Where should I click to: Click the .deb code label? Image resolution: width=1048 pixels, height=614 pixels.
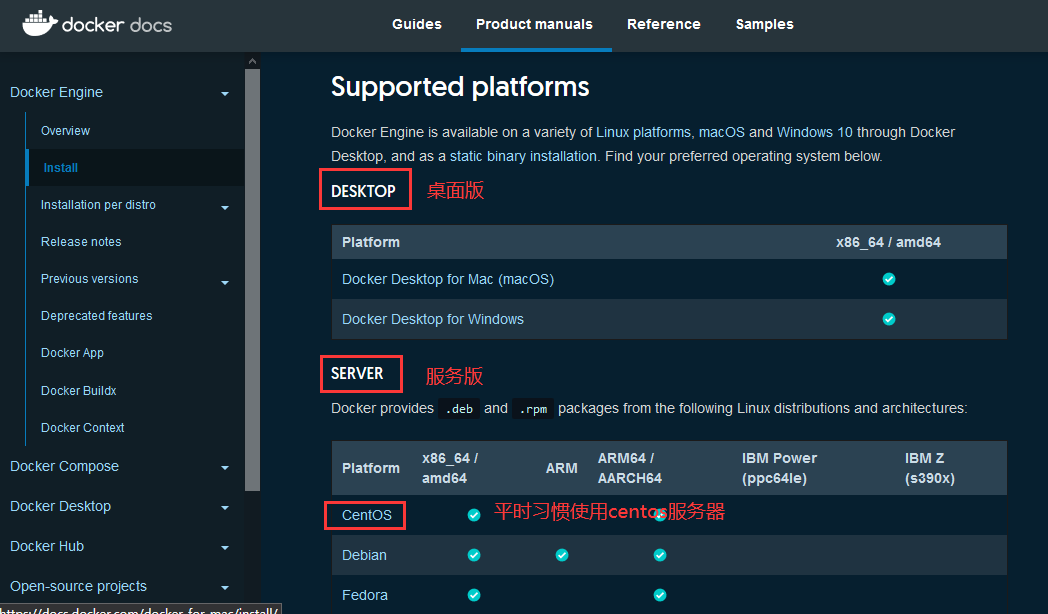[x=459, y=409]
